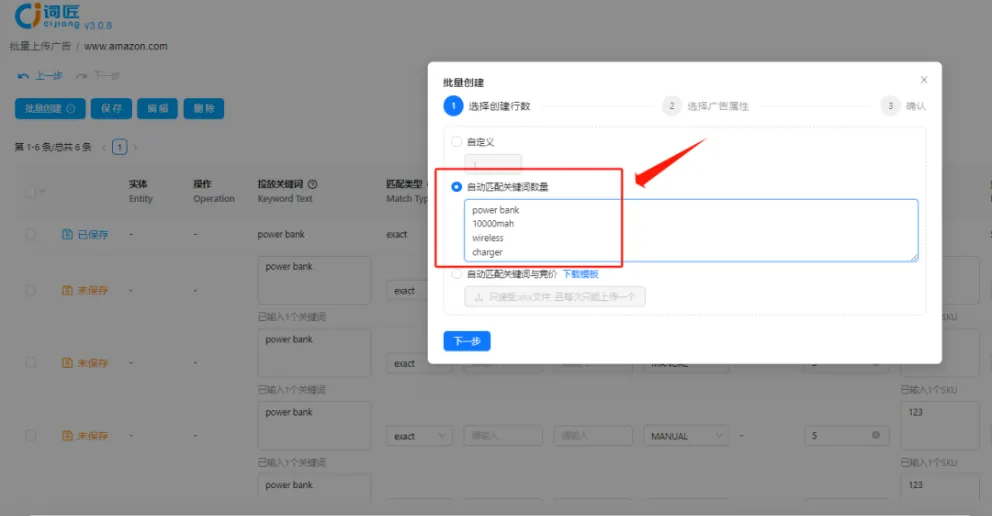Screen dimensions: 993x516
Task: Click the custom row count number field
Action: [x=493, y=164]
